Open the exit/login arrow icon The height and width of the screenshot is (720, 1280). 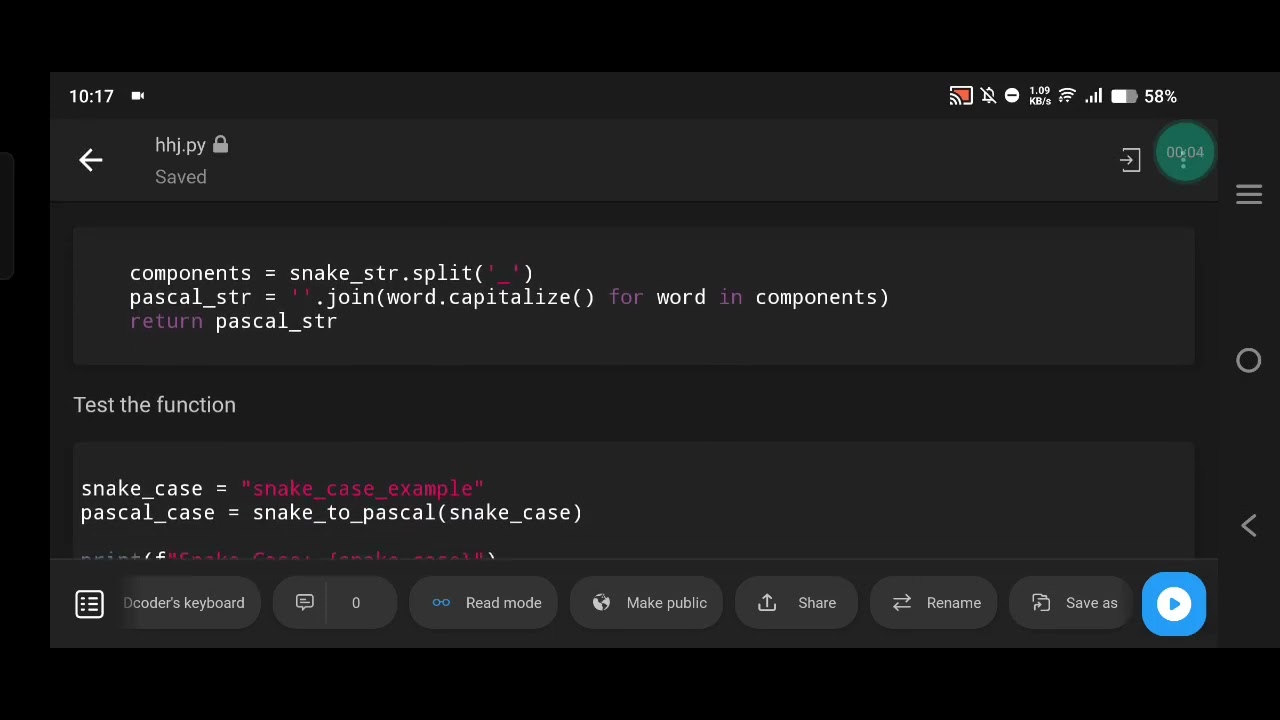pyautogui.click(x=1130, y=160)
